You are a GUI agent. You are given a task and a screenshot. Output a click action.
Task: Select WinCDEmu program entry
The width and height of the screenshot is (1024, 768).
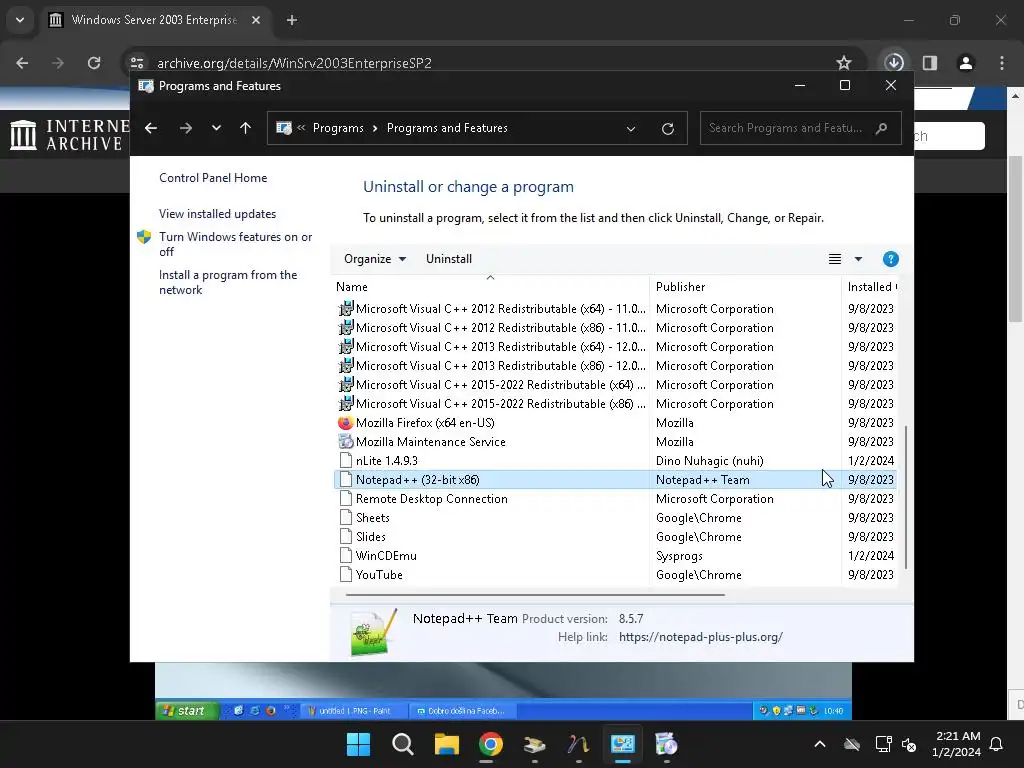tap(615, 555)
